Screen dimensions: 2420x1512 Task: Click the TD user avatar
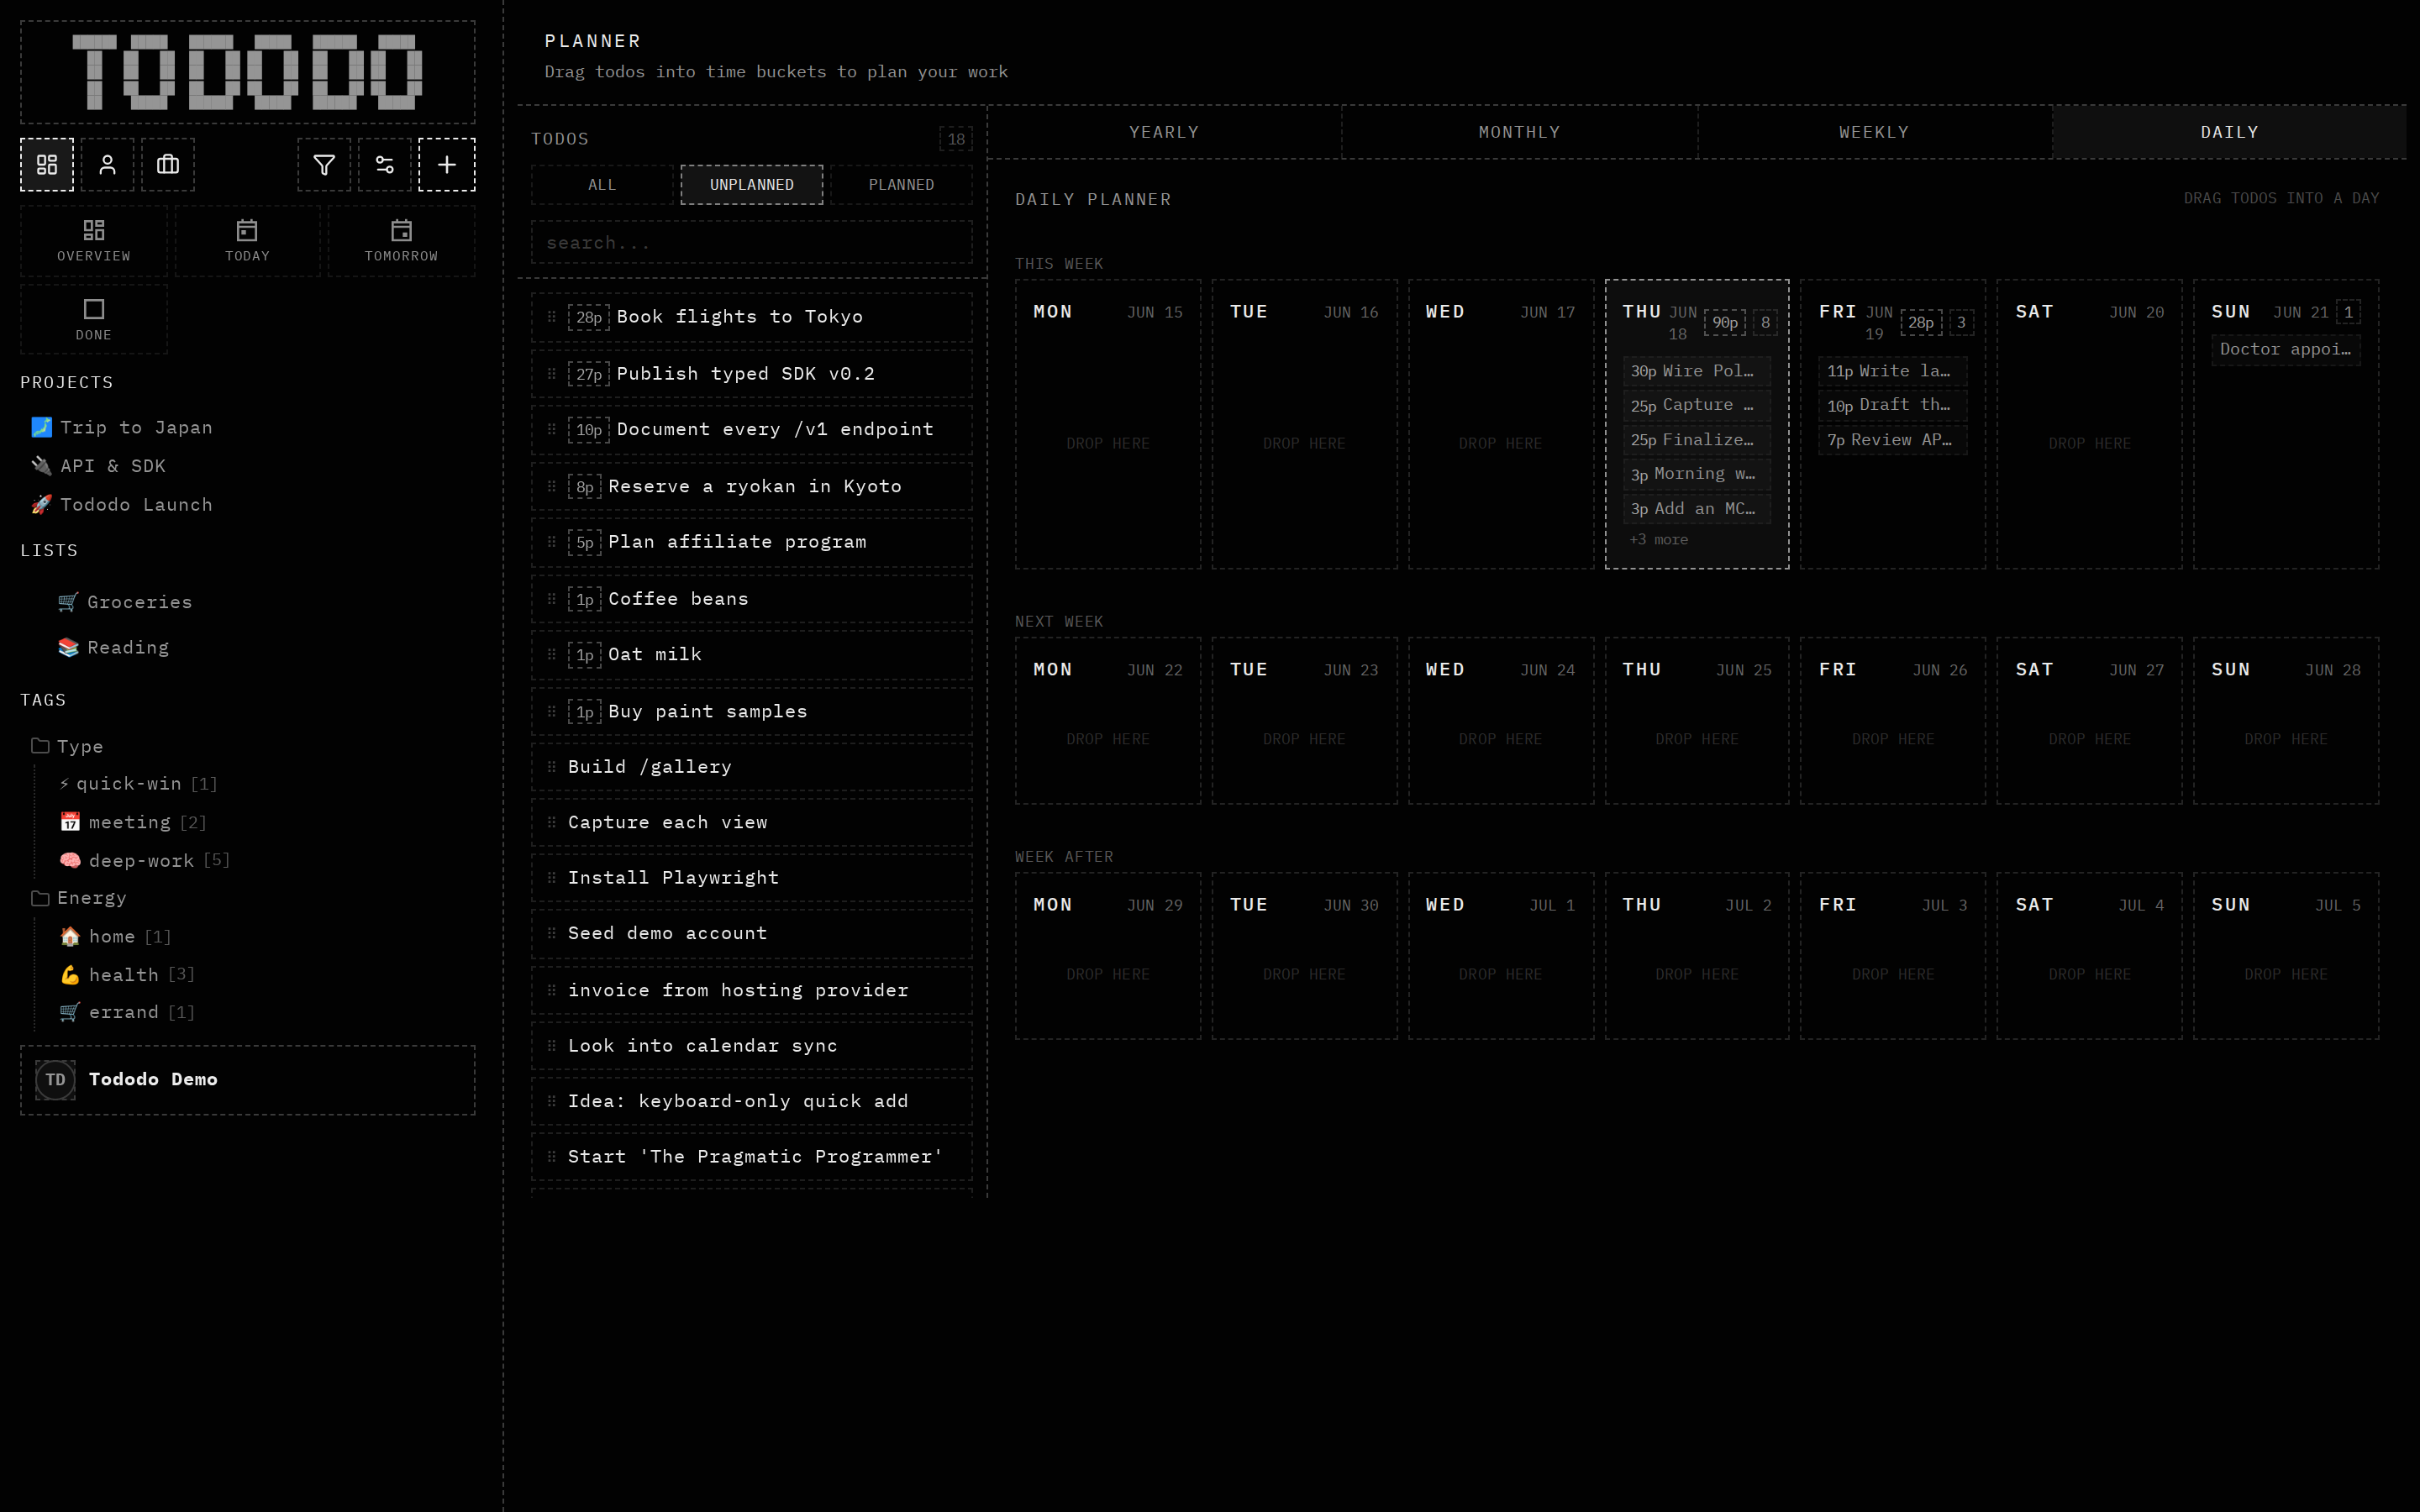[x=55, y=1080]
